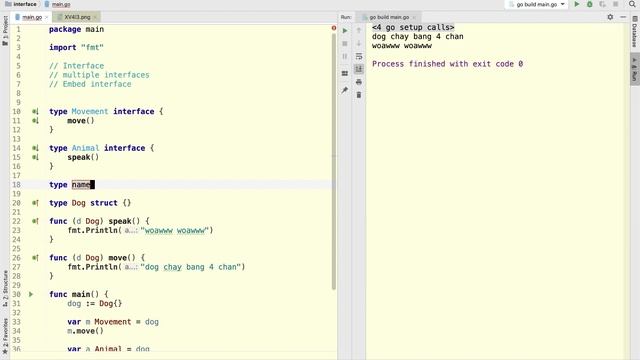640x360 pixels.
Task: Start debugging with the green bug icon
Action: pos(590,4)
